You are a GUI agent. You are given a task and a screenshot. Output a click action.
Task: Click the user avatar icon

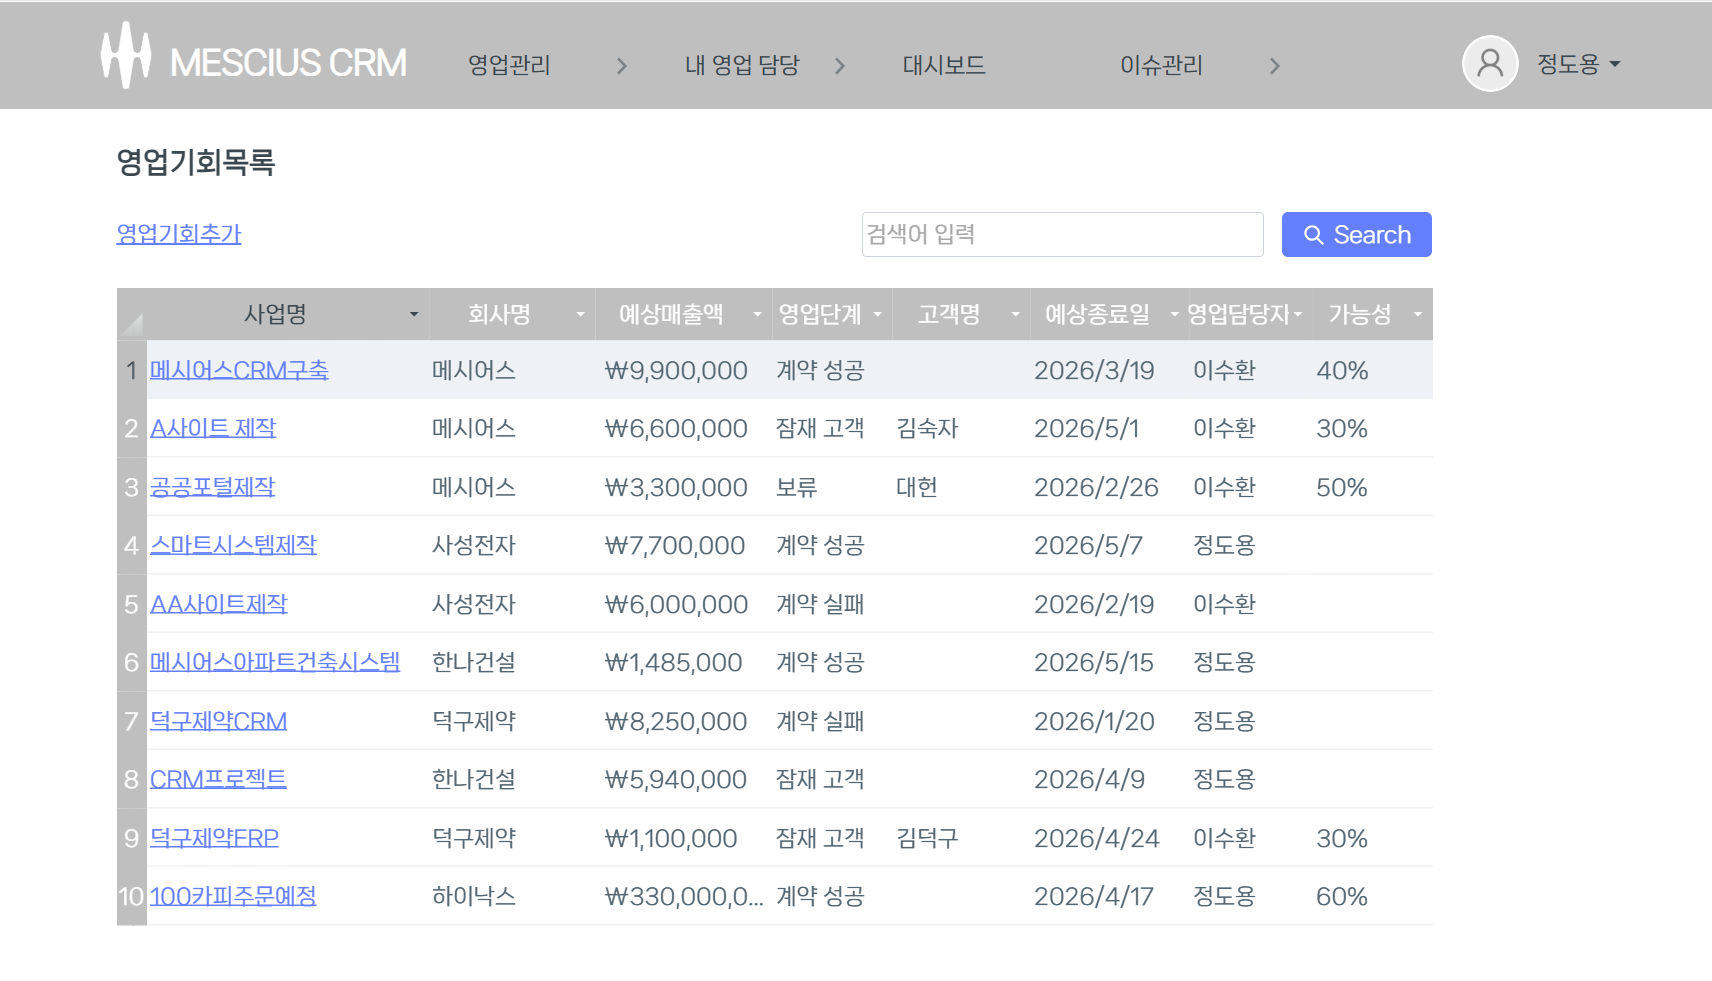pos(1490,64)
